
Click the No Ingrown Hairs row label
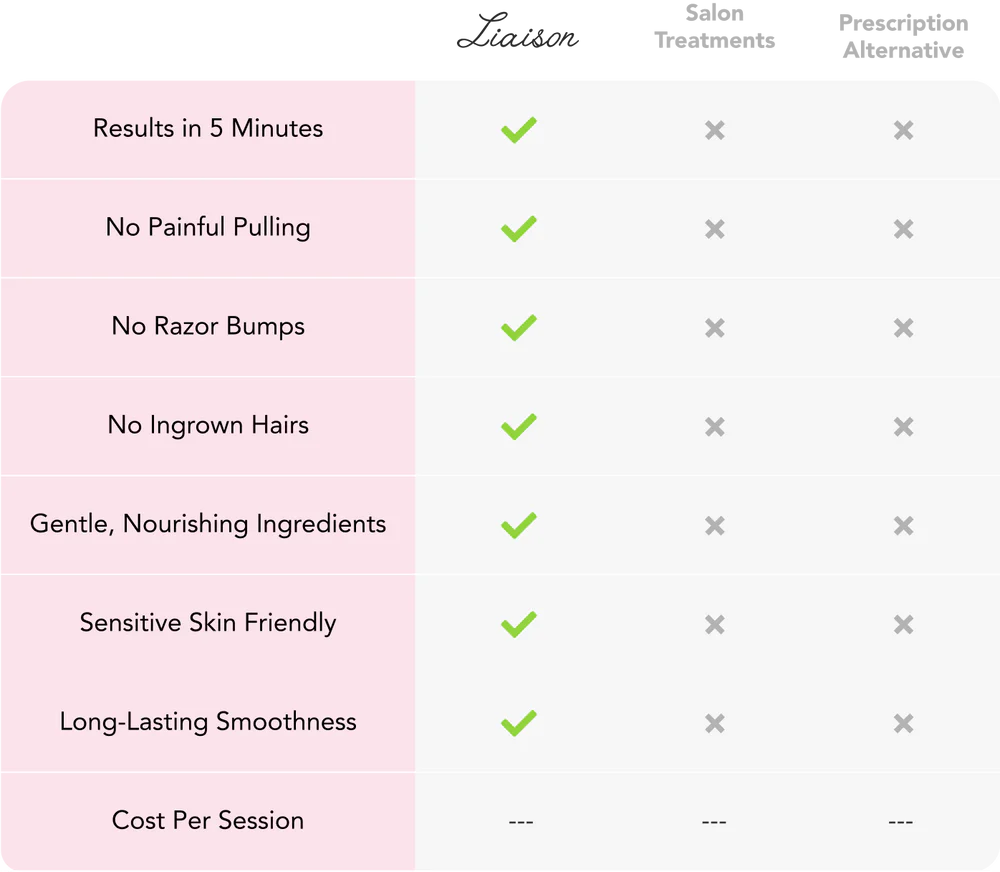coord(208,425)
